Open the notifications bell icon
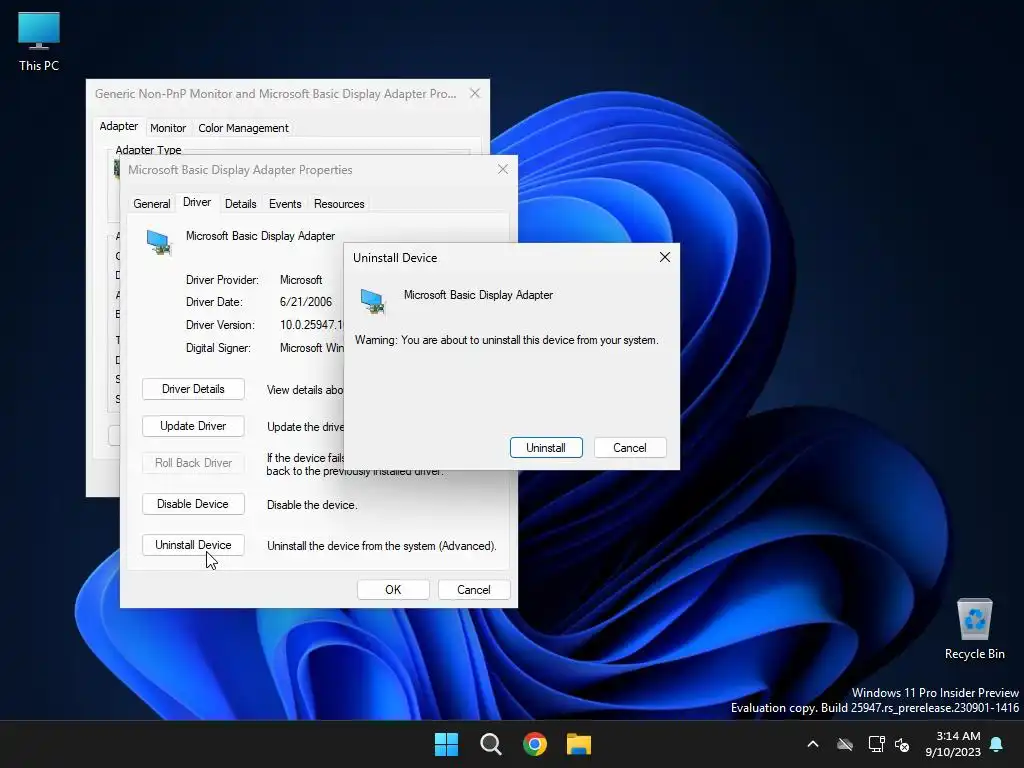The height and width of the screenshot is (768, 1024). tap(996, 744)
